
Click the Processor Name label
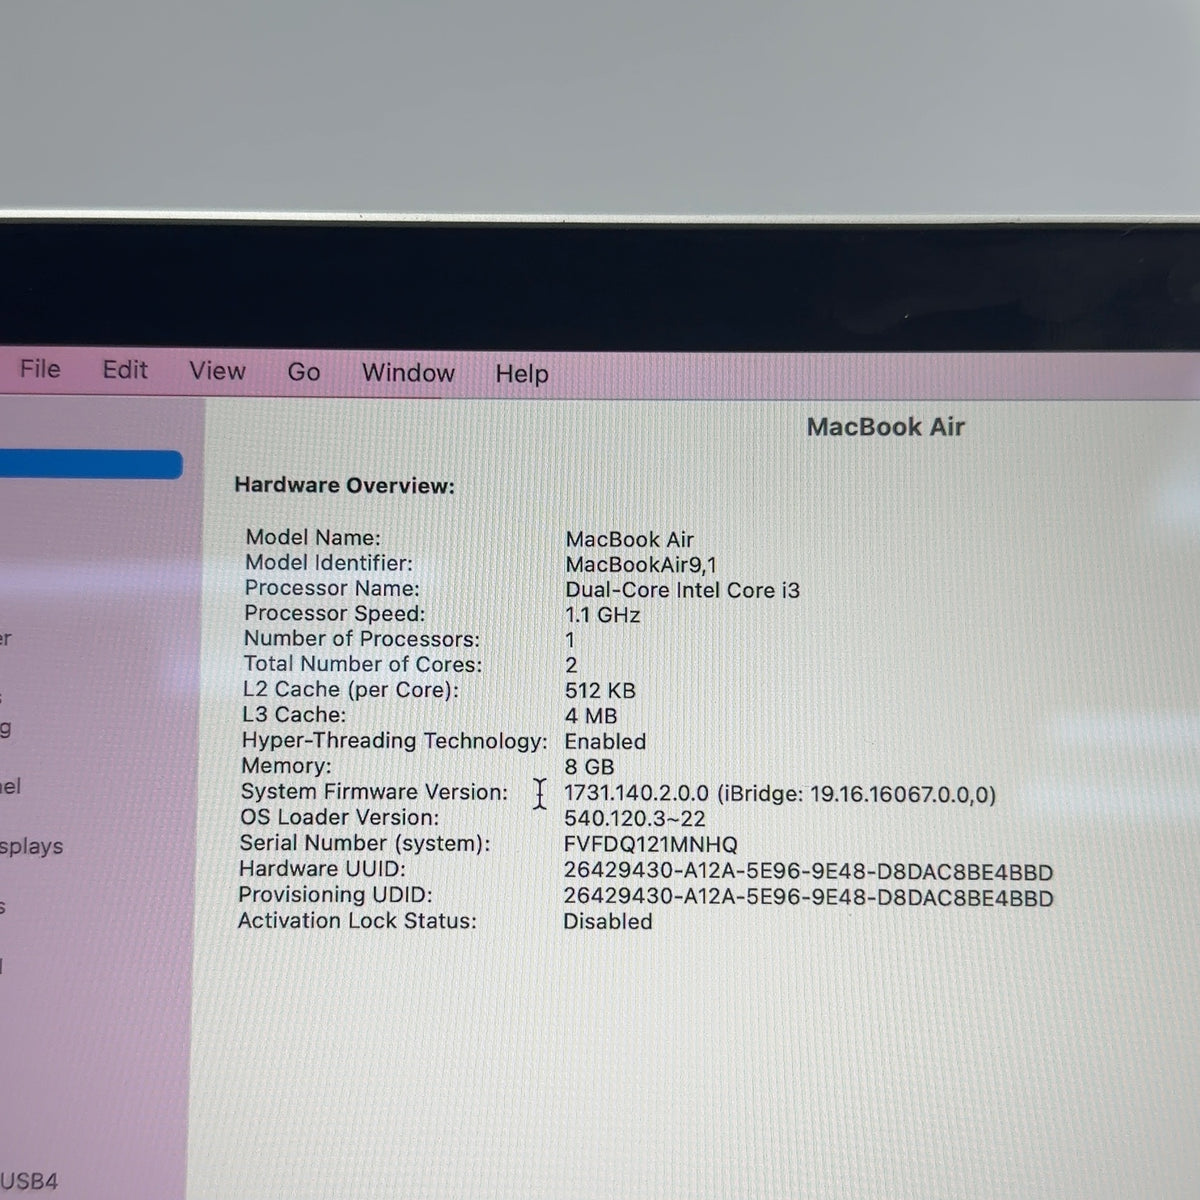(x=332, y=588)
